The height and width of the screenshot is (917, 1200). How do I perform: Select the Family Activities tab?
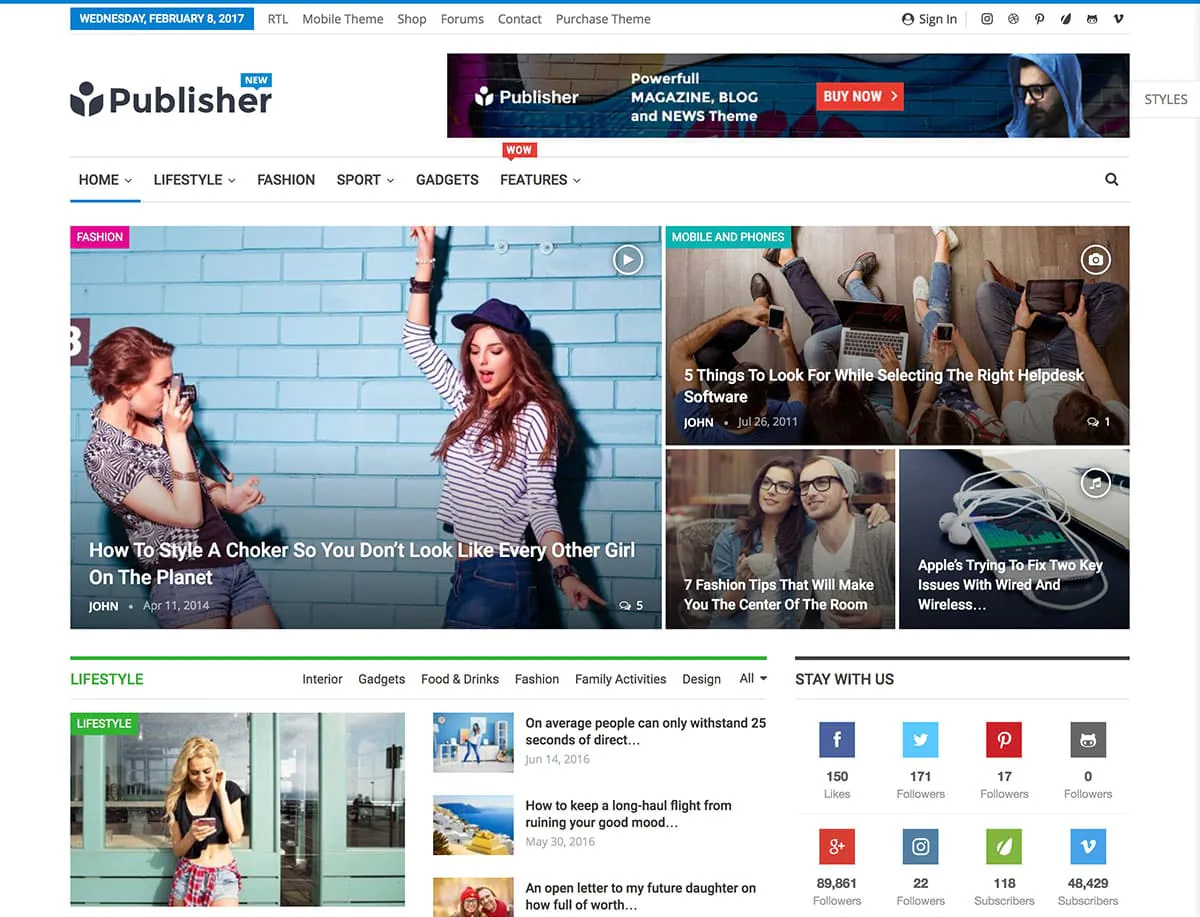pos(620,679)
